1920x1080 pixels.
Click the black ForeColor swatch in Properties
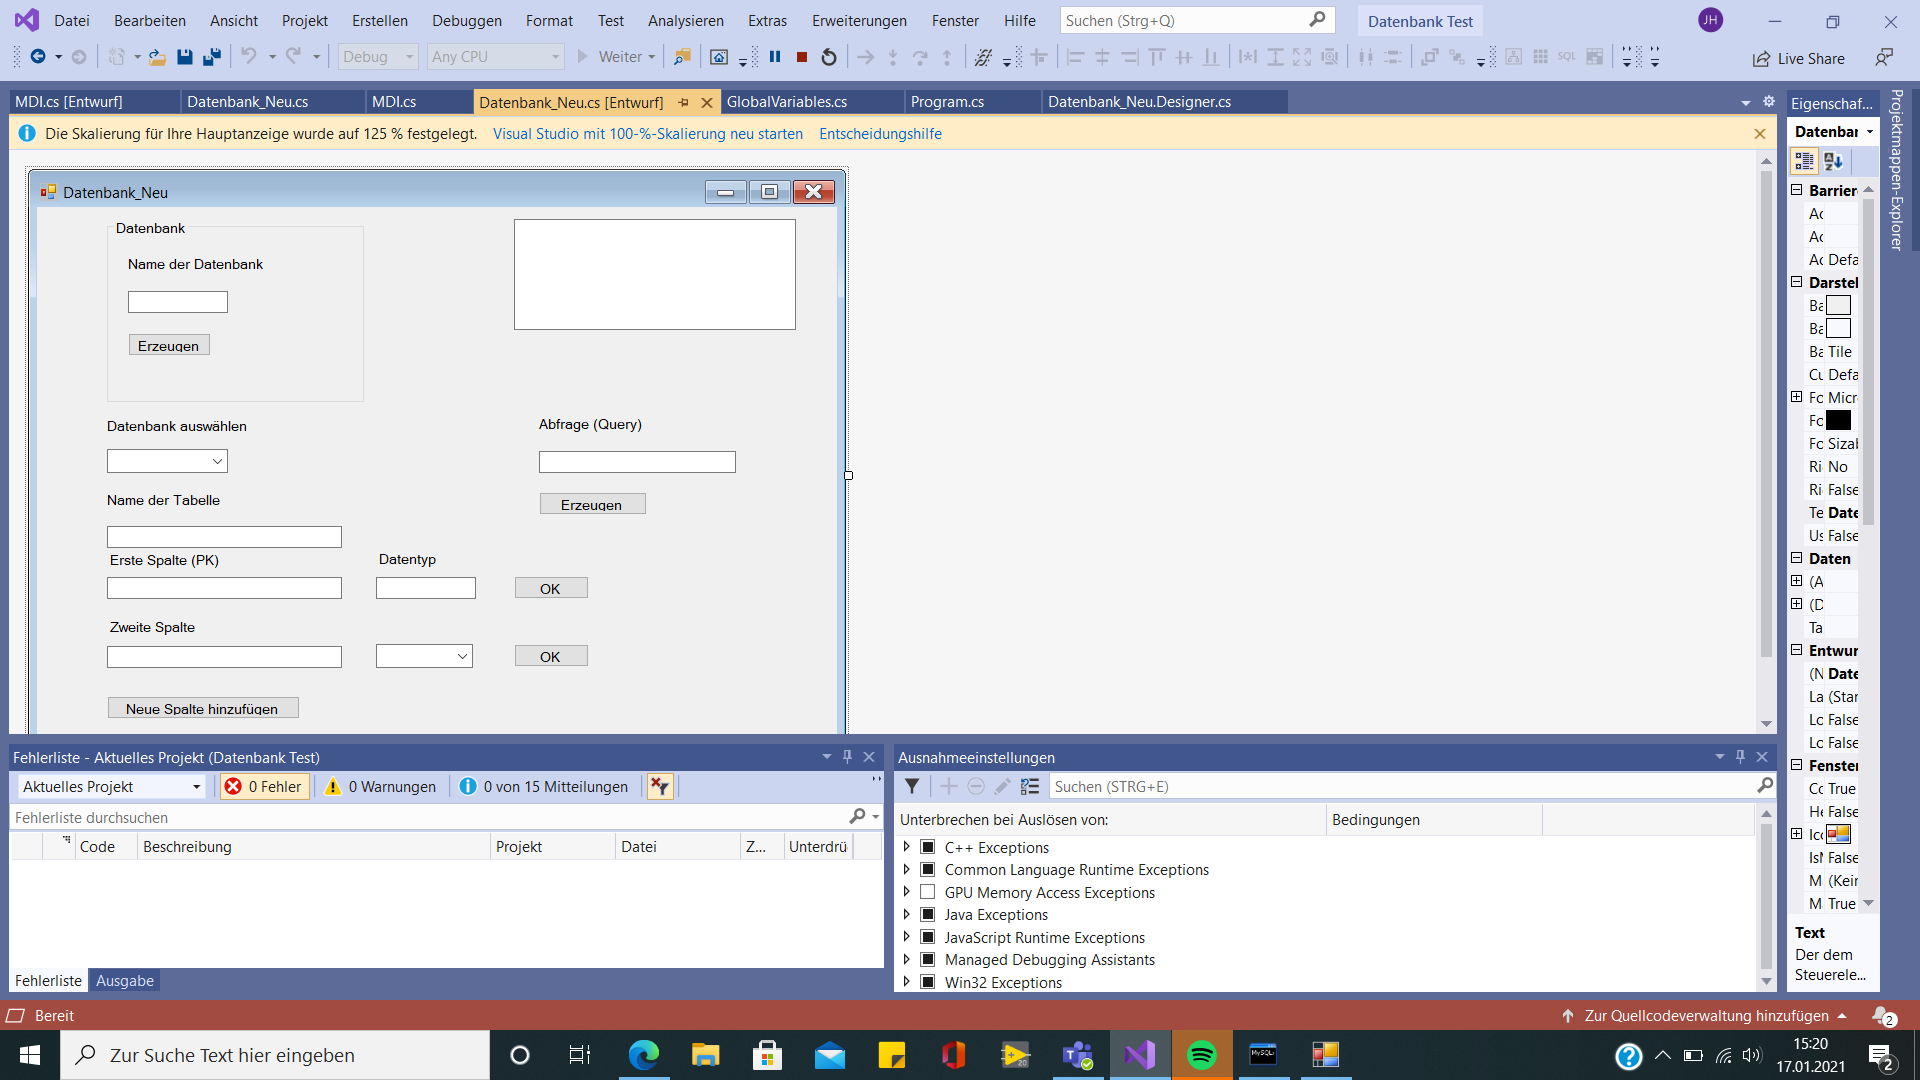click(x=1838, y=421)
